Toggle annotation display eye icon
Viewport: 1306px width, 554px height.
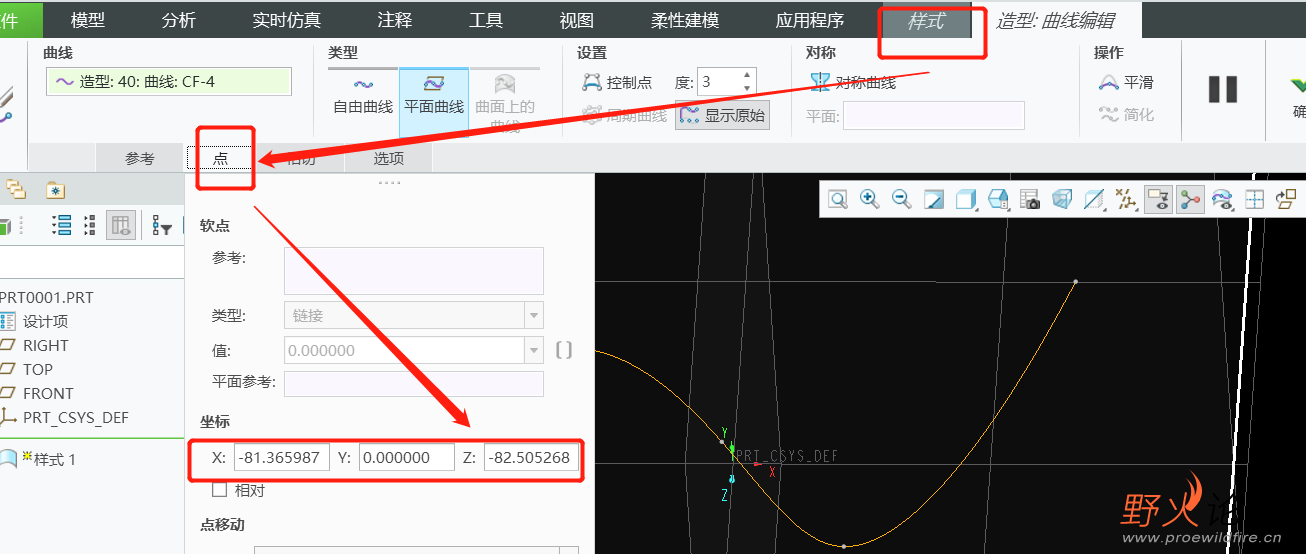point(1159,199)
